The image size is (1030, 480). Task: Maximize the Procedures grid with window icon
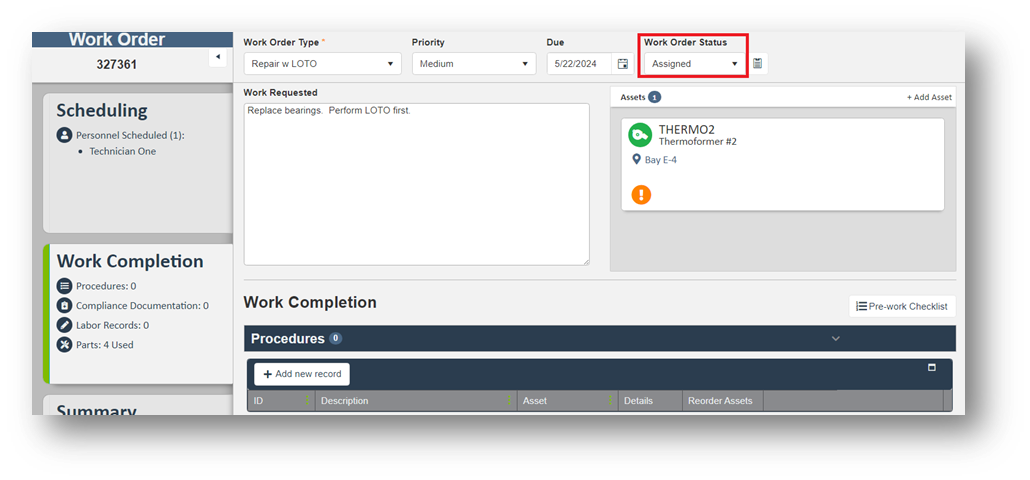pyautogui.click(x=932, y=368)
